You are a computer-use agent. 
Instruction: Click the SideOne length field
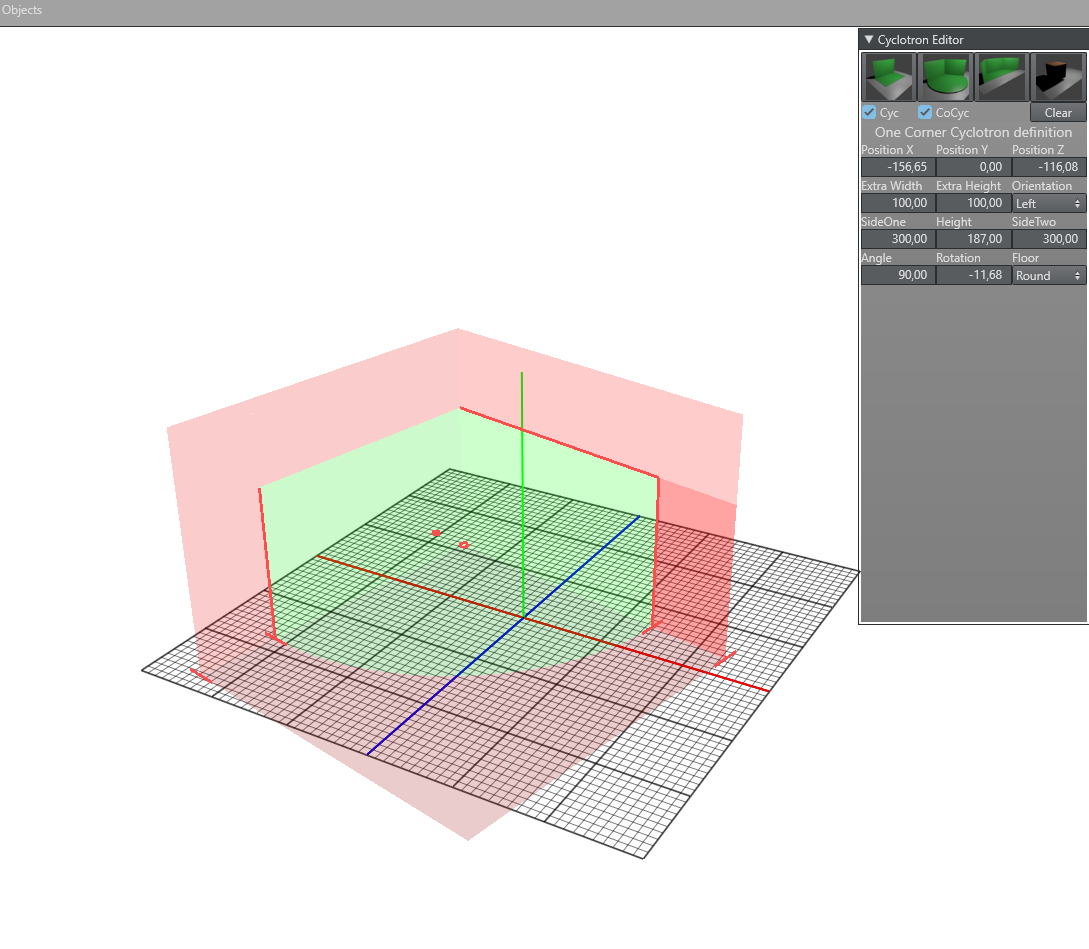(x=897, y=239)
